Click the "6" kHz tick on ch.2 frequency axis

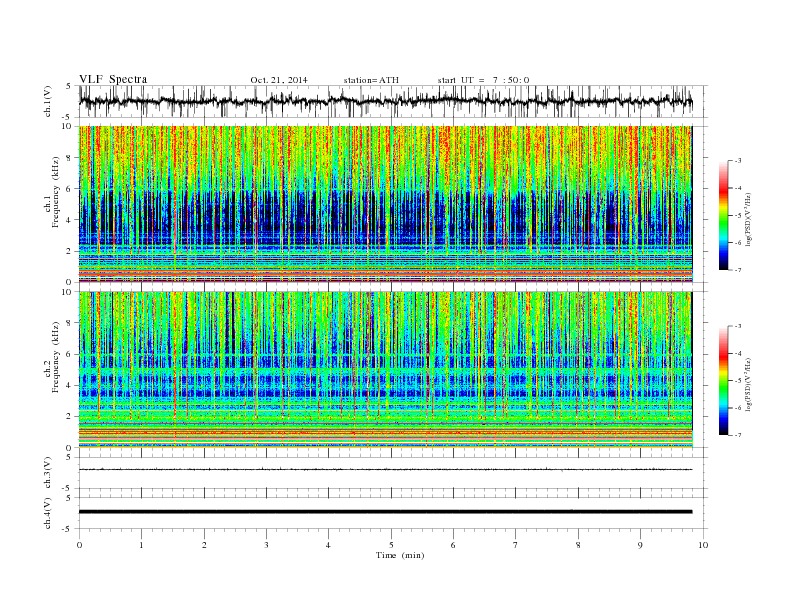(71, 354)
